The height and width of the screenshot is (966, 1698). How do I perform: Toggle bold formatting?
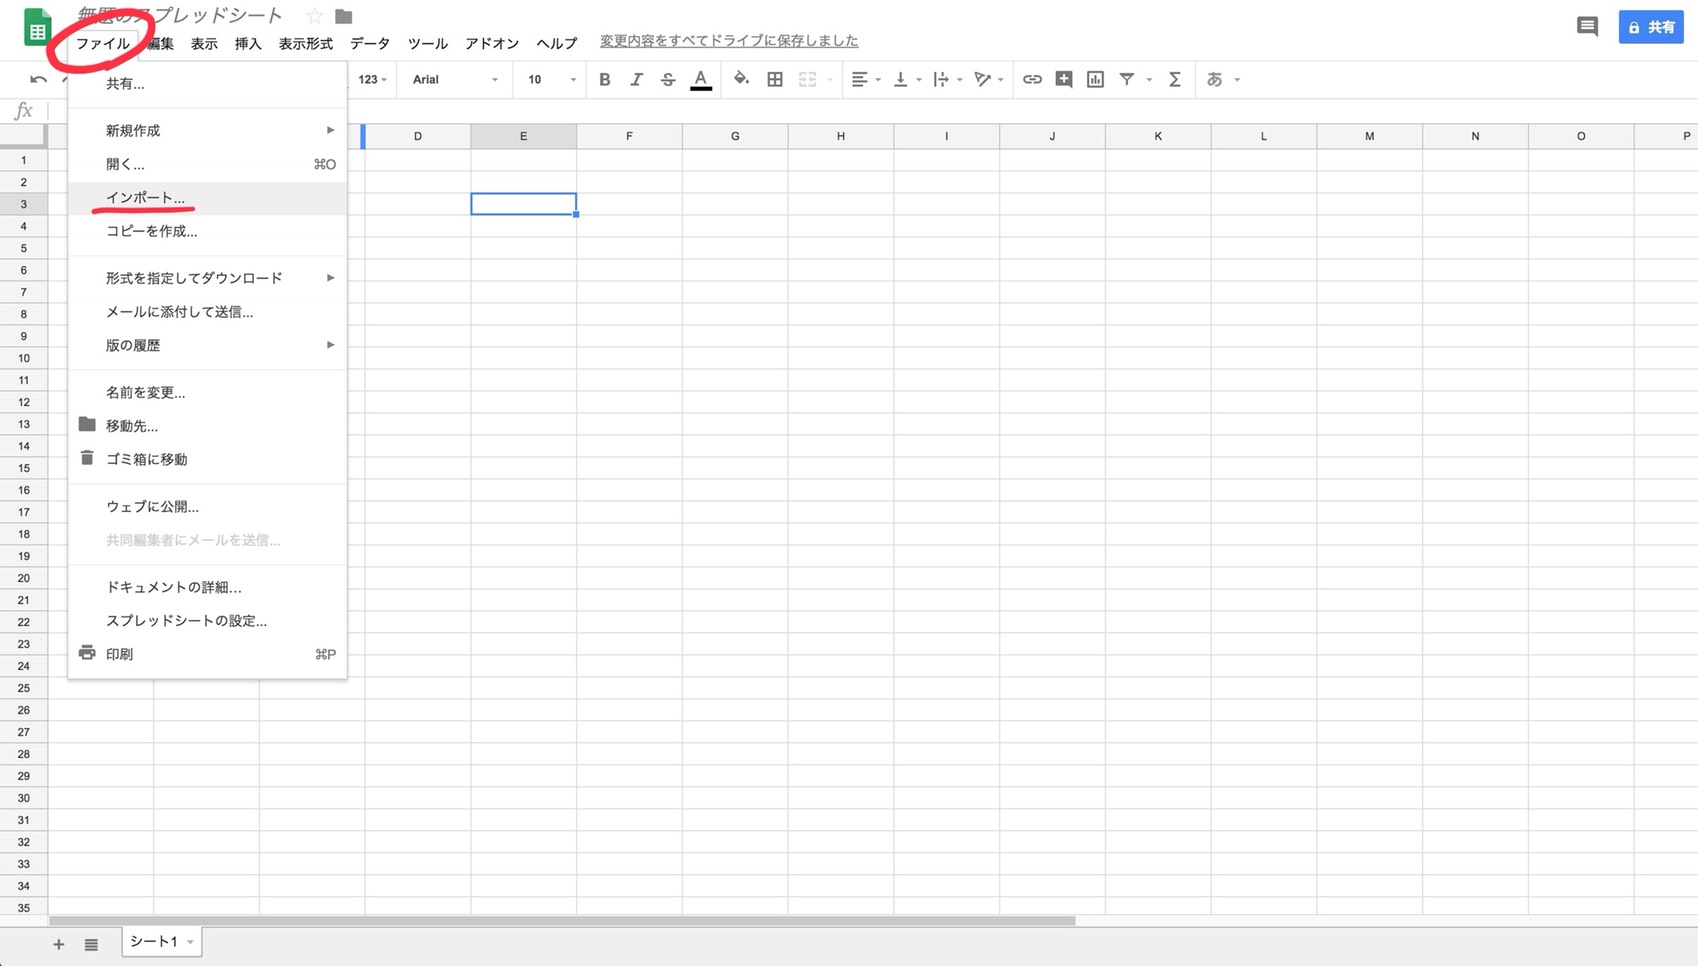coord(604,79)
